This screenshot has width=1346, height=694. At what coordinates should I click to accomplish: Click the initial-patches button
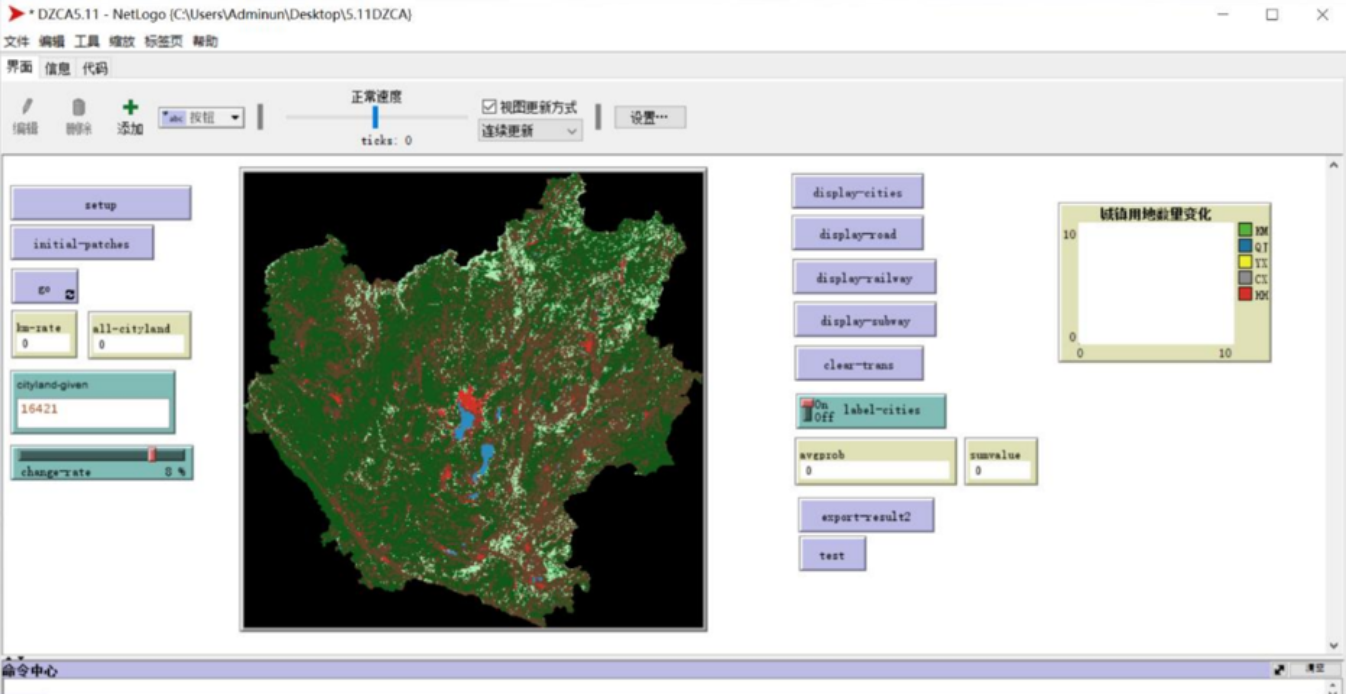[83, 242]
